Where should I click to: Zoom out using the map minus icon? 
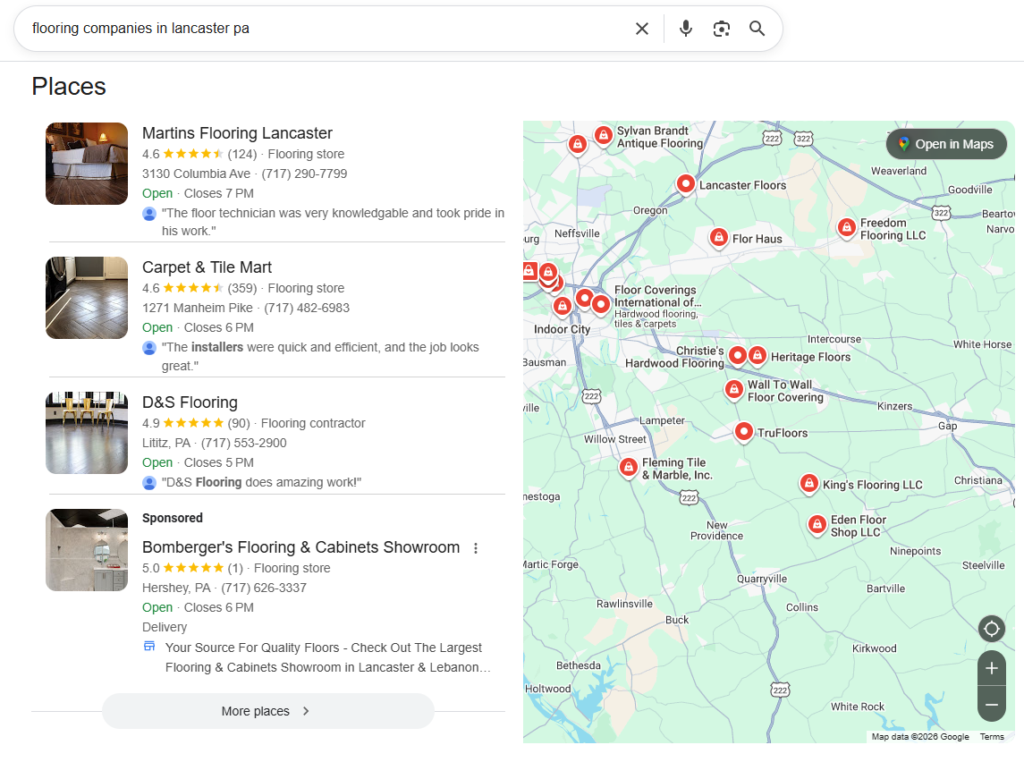tap(991, 704)
